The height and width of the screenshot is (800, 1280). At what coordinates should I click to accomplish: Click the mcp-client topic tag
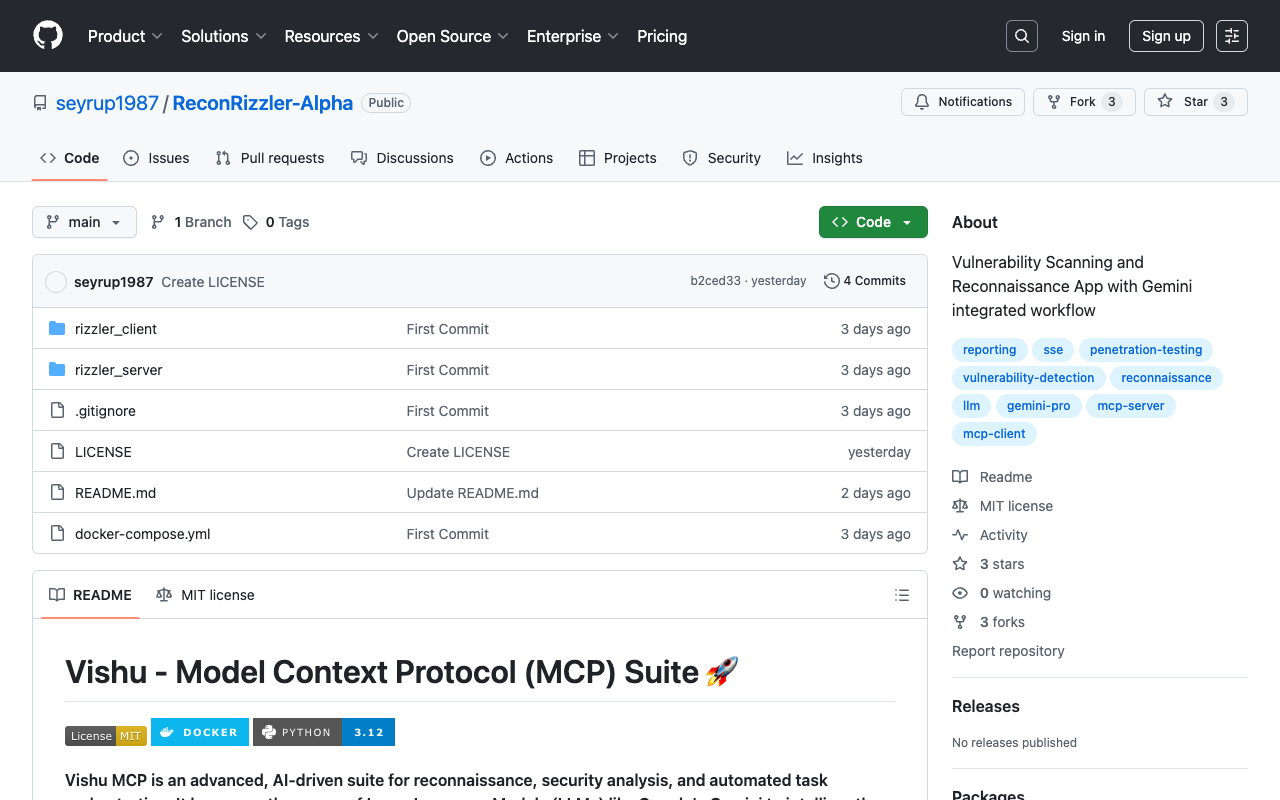point(994,434)
